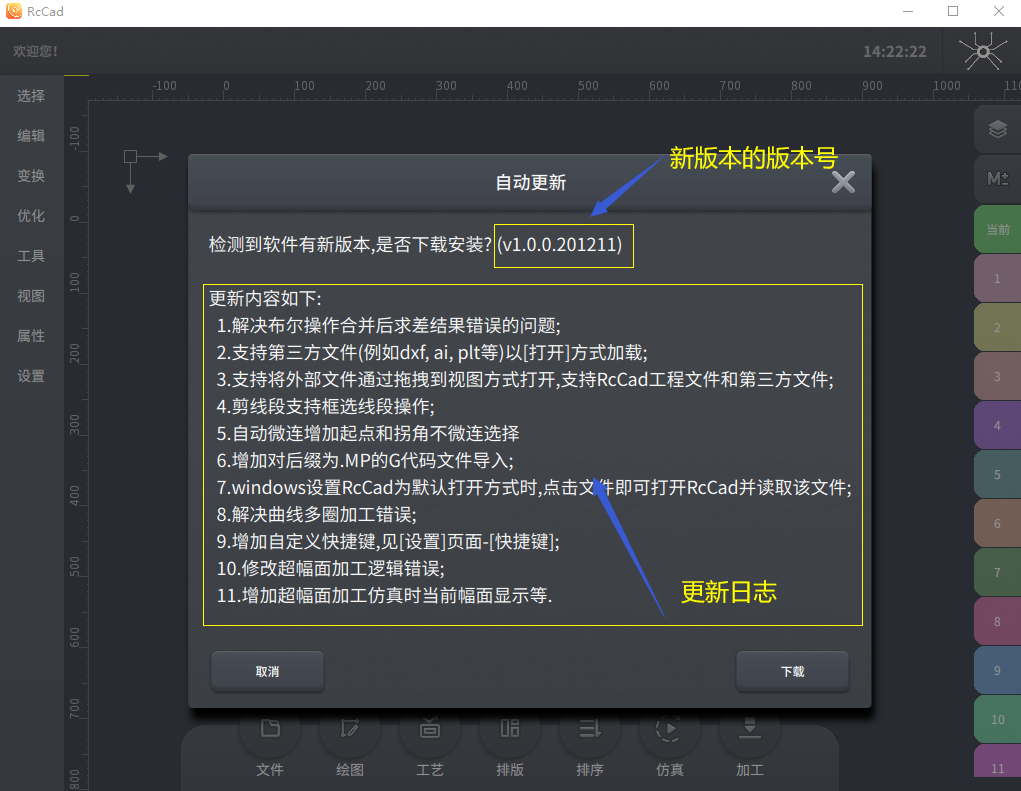The width and height of the screenshot is (1021, 791).
Task: Click the clock showing 14:22:22
Action: [895, 51]
